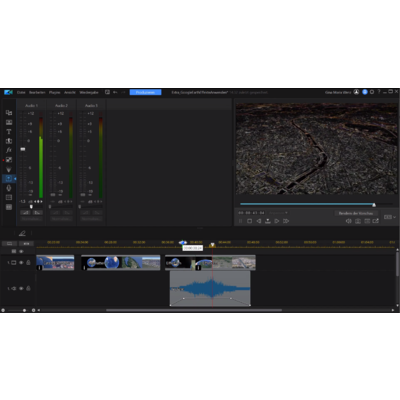400x400 pixels.
Task: Open the Datei menu
Action: coord(21,92)
